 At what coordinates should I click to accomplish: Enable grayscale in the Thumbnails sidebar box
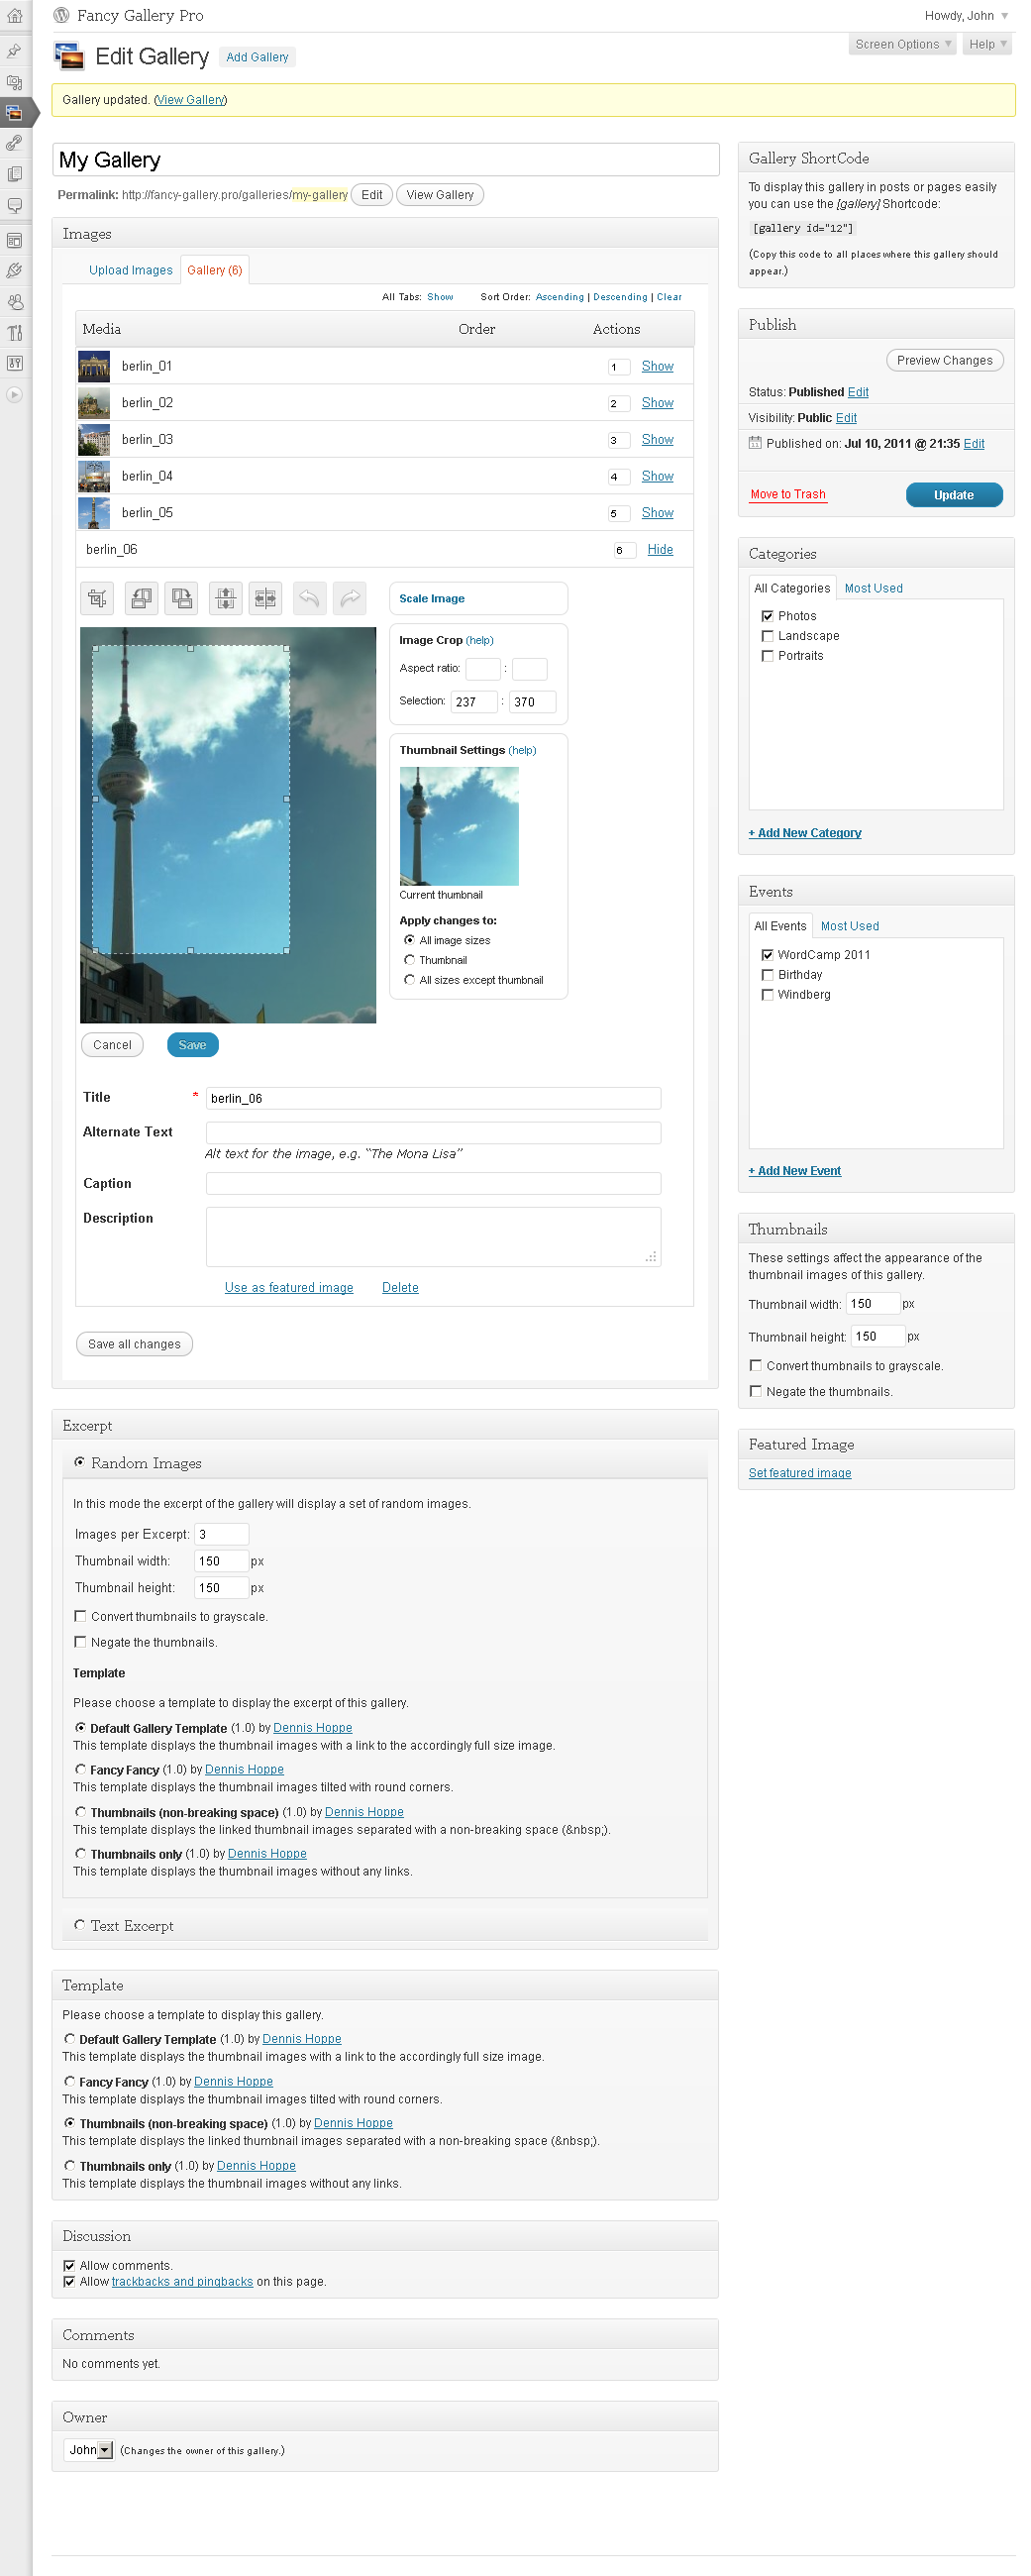tap(756, 1366)
